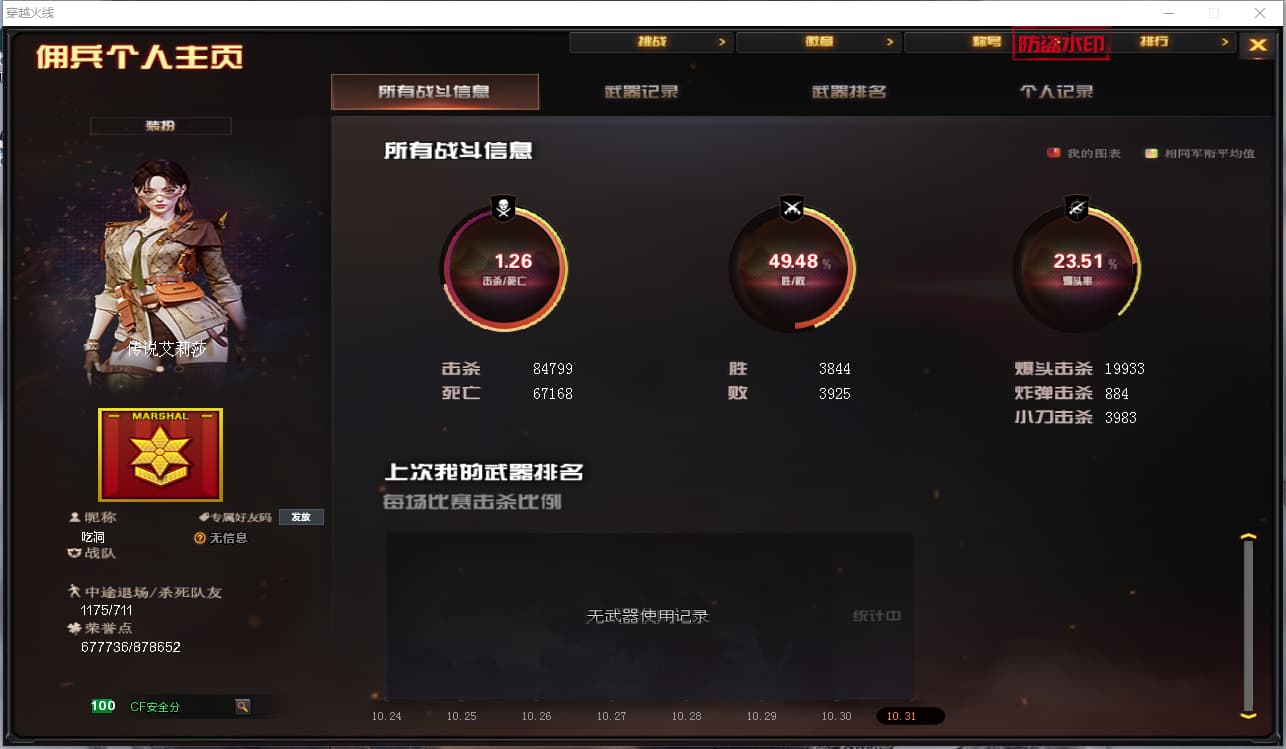This screenshot has height=749, width=1286.
Task: Select the 10.28 date marker
Action: [686, 716]
